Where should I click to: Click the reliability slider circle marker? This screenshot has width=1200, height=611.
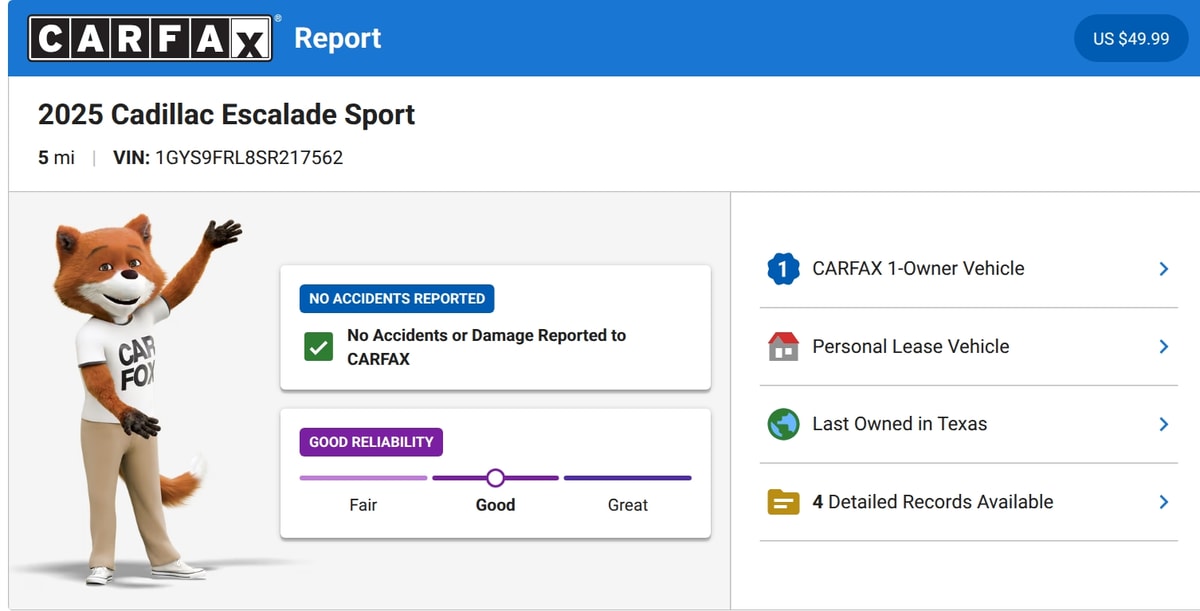[x=495, y=478]
